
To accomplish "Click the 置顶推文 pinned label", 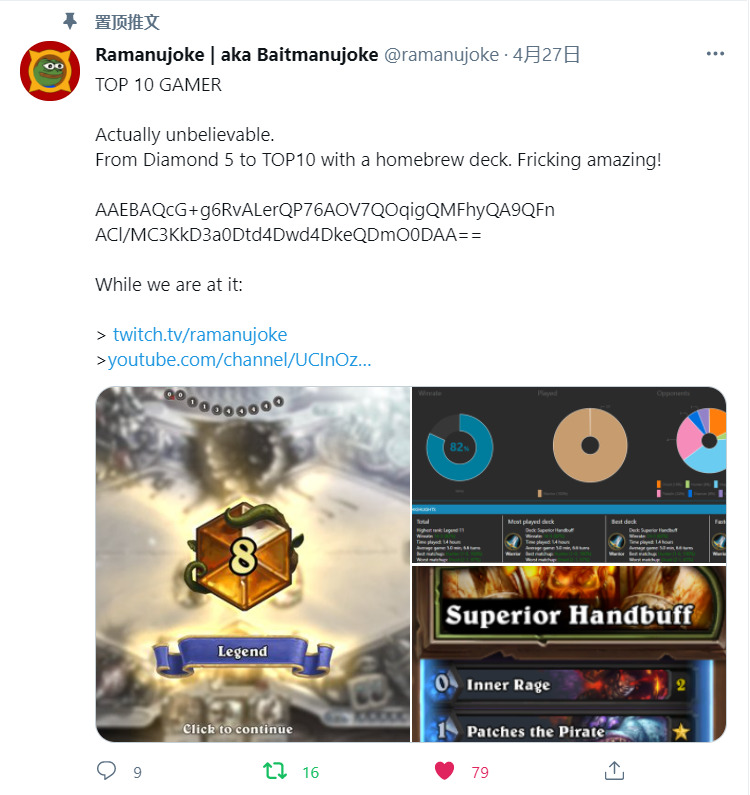I will 127,22.
